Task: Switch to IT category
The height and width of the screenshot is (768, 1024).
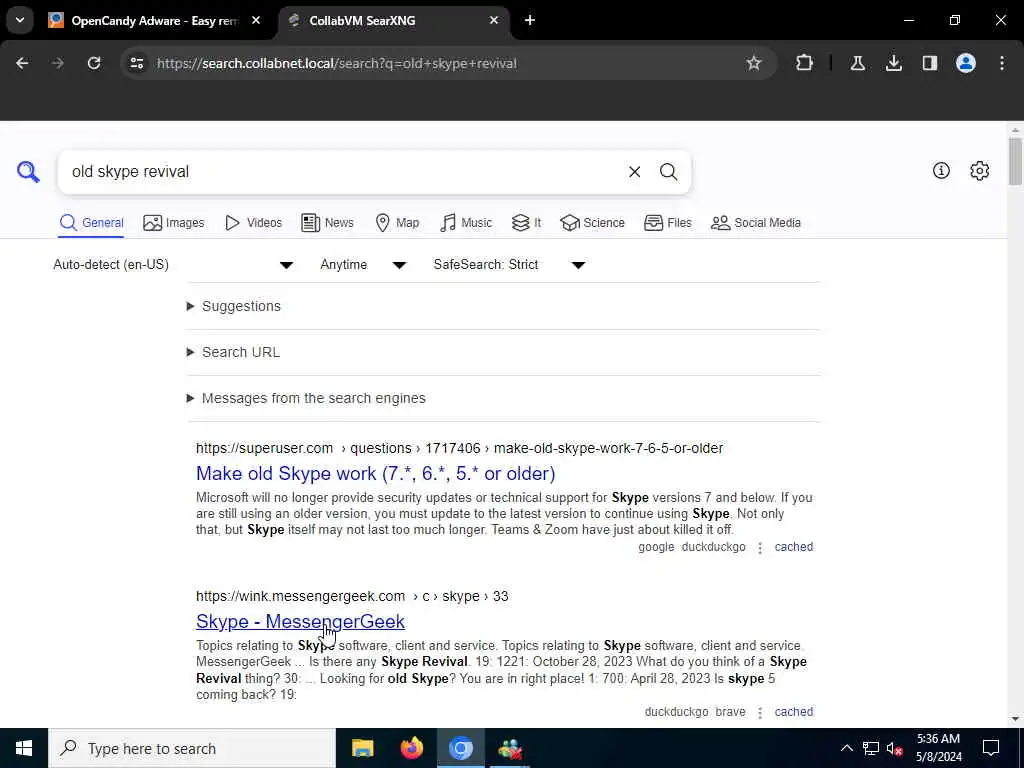Action: pos(526,223)
